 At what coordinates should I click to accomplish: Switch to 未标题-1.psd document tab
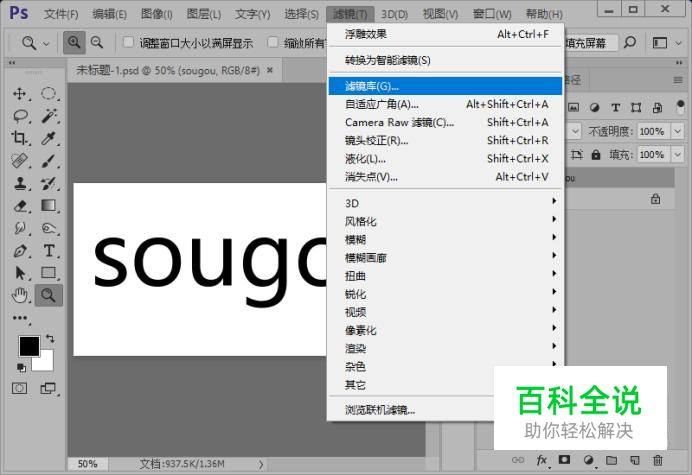click(174, 70)
